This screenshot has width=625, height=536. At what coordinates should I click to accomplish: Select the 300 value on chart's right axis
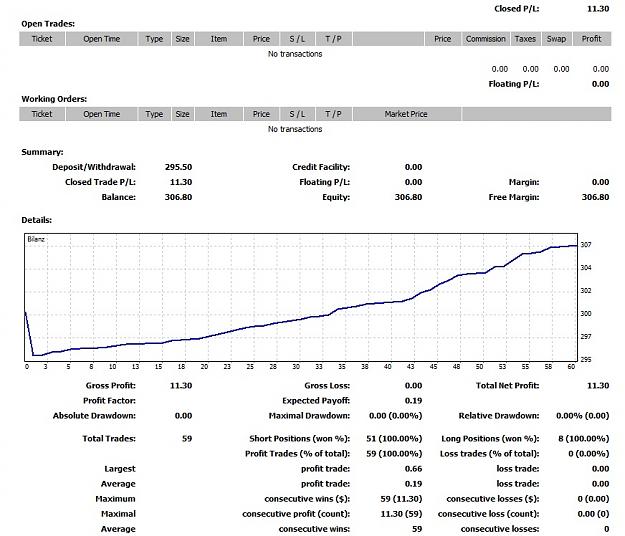pos(586,314)
